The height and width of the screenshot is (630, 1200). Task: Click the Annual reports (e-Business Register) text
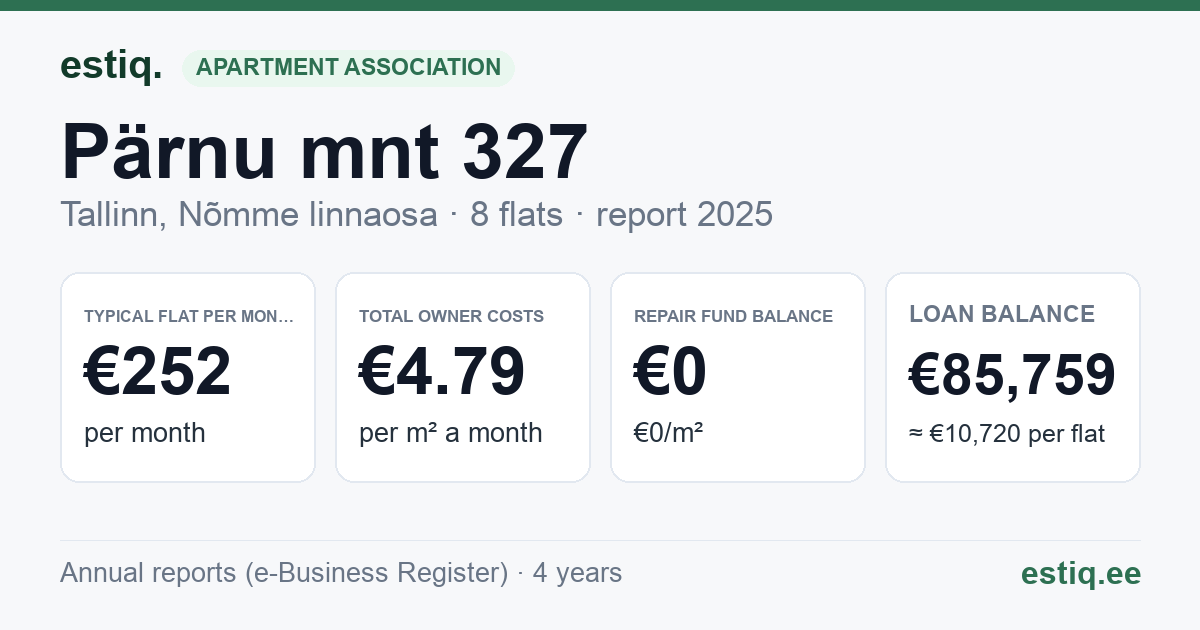[284, 573]
